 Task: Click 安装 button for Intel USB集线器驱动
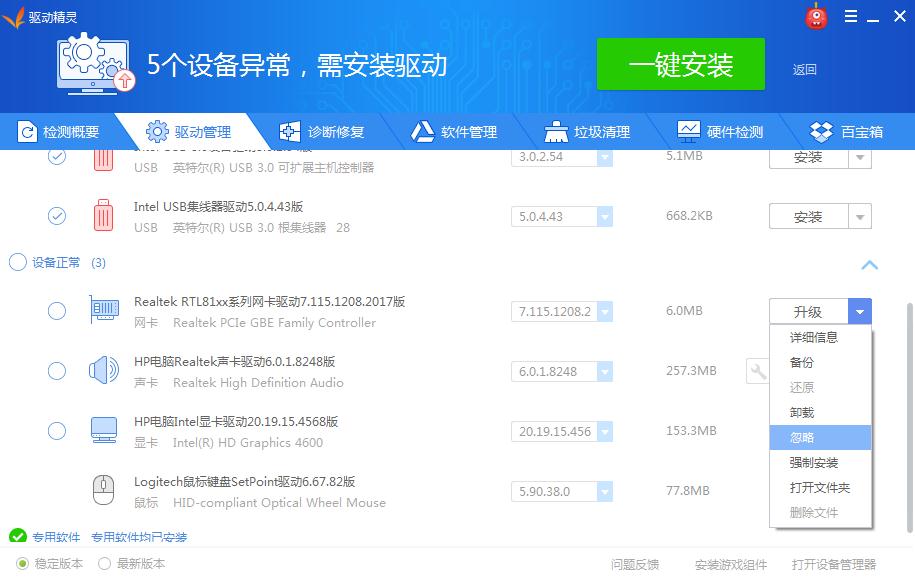coord(808,216)
